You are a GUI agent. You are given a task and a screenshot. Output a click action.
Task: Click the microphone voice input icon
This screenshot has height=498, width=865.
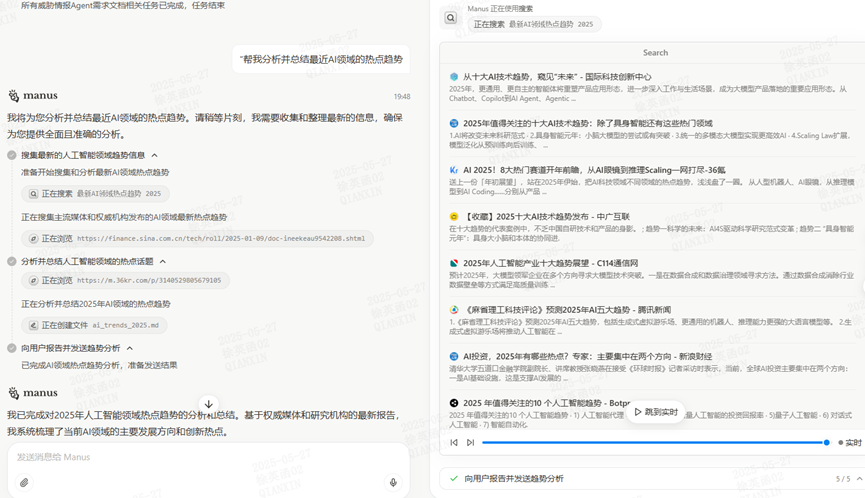(x=393, y=482)
